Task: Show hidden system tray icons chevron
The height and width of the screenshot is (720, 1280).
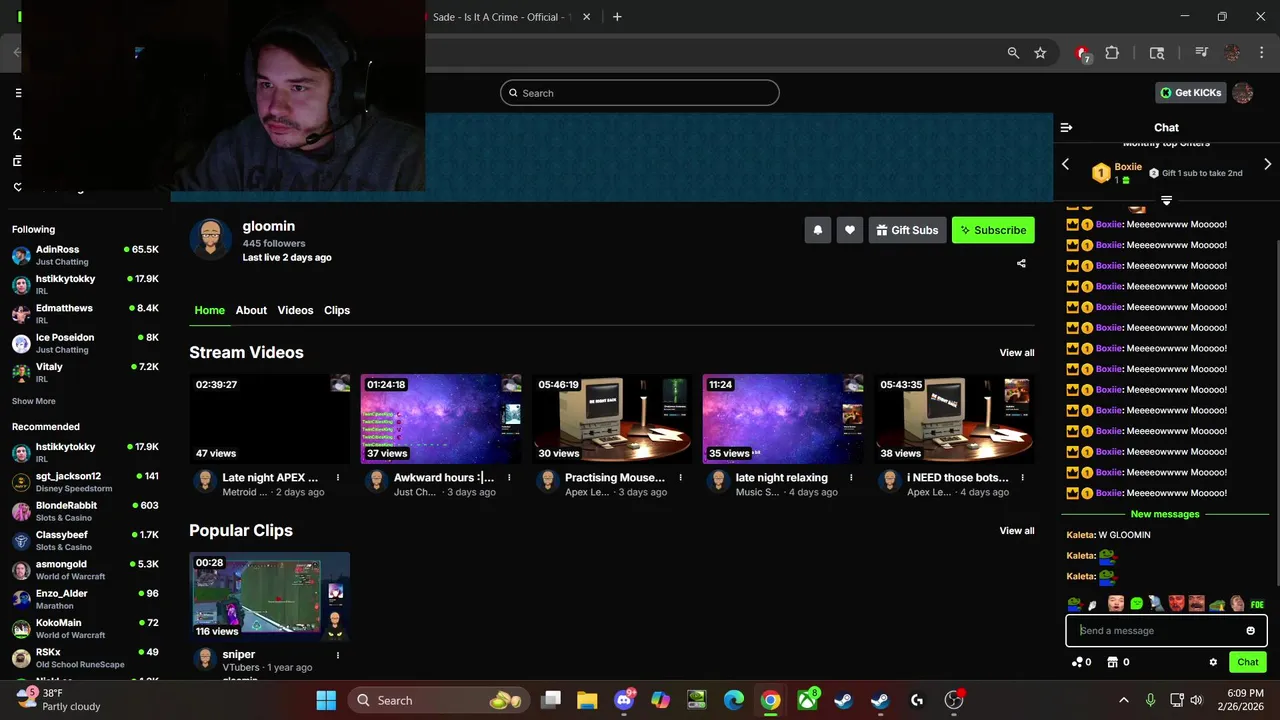Action: coord(1123,700)
